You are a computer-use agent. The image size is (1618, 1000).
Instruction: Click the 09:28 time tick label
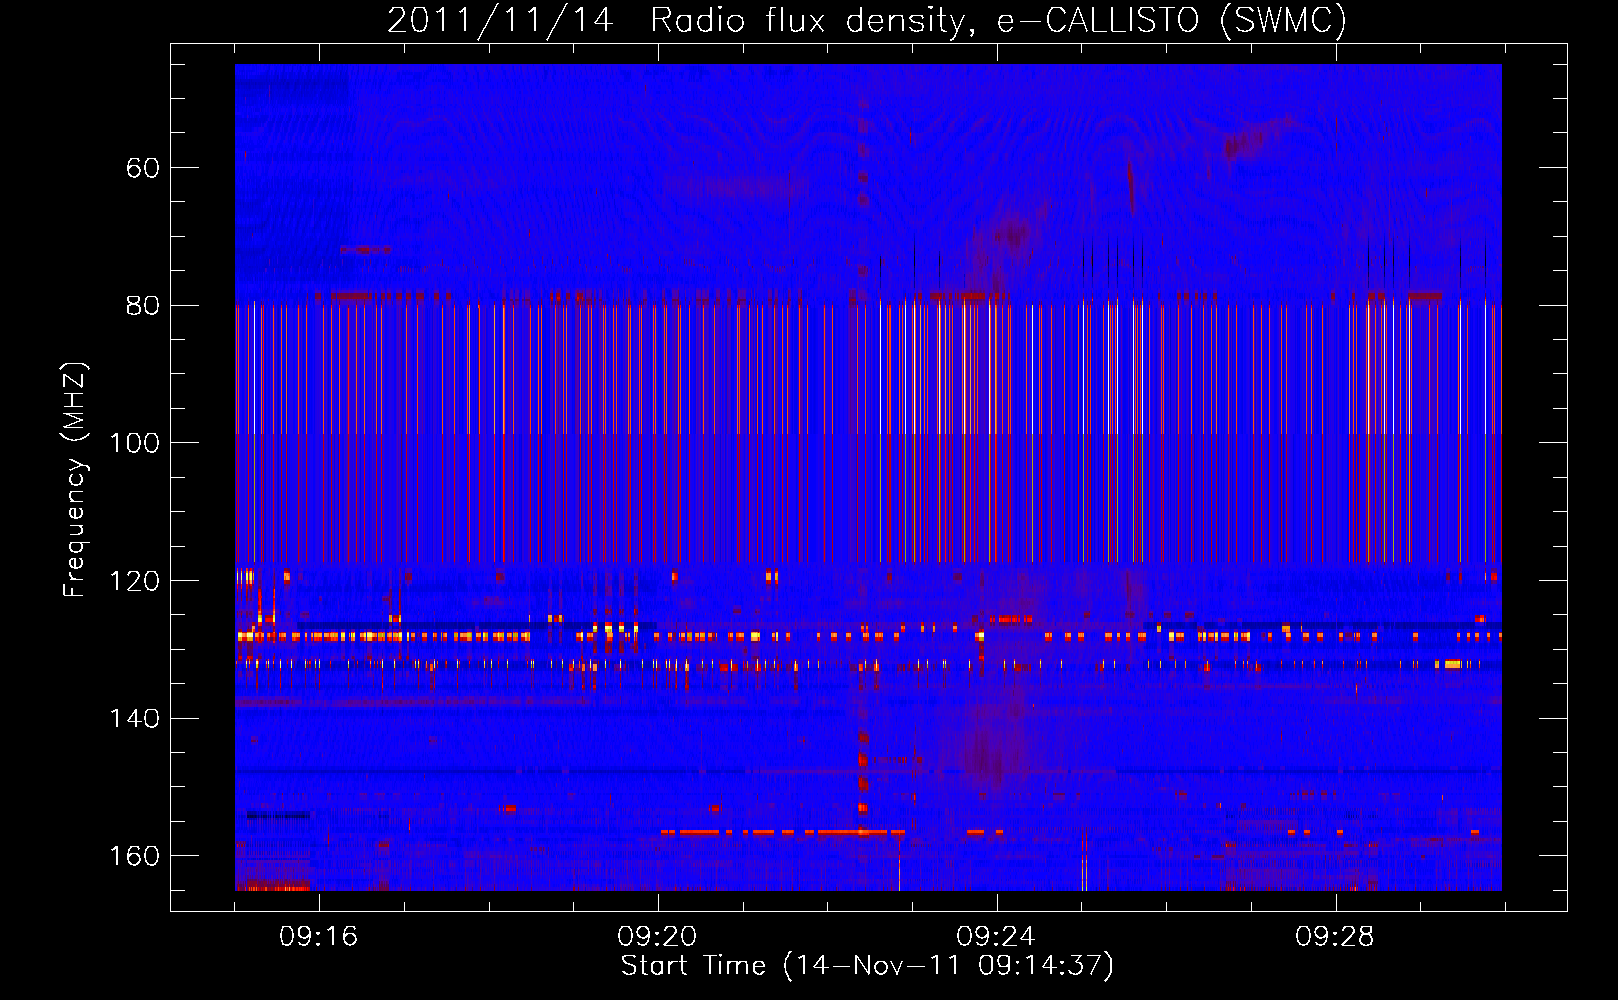point(1335,937)
